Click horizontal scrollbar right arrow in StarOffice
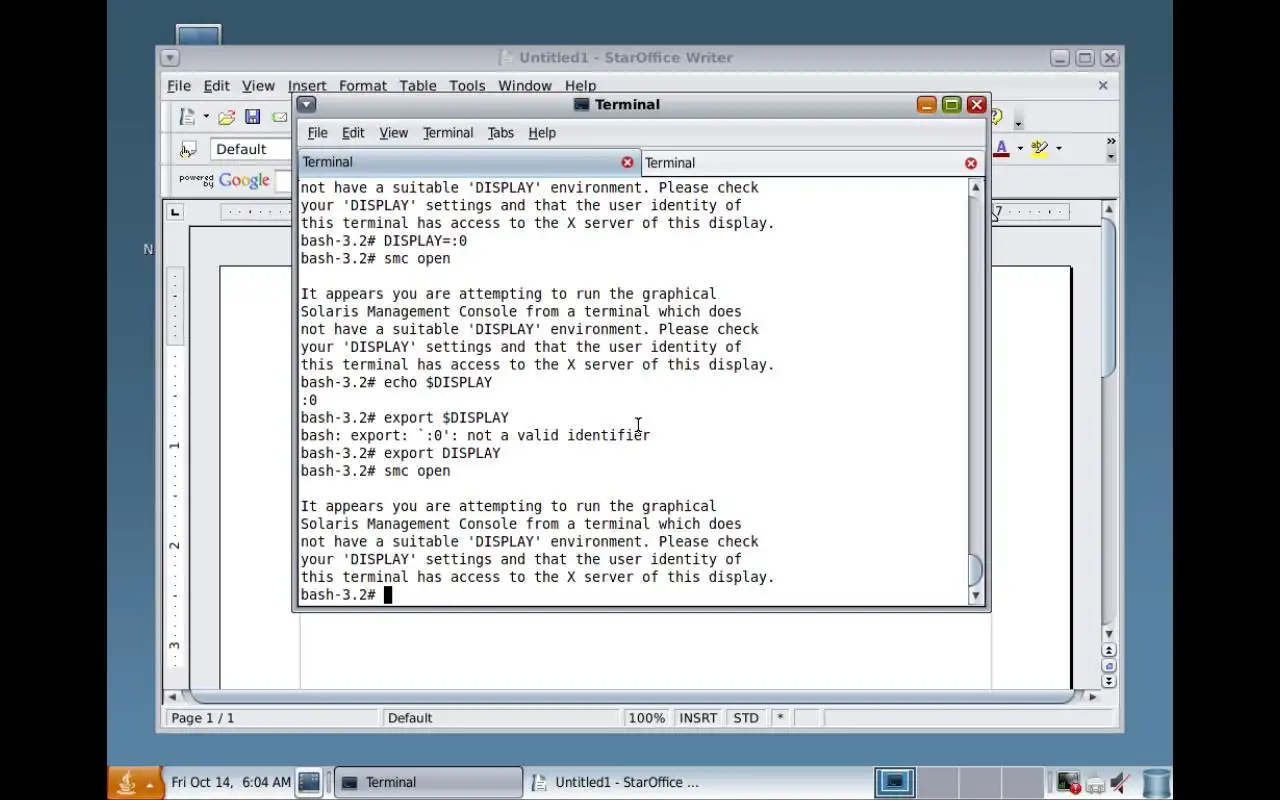1280x800 pixels. click(x=1092, y=696)
